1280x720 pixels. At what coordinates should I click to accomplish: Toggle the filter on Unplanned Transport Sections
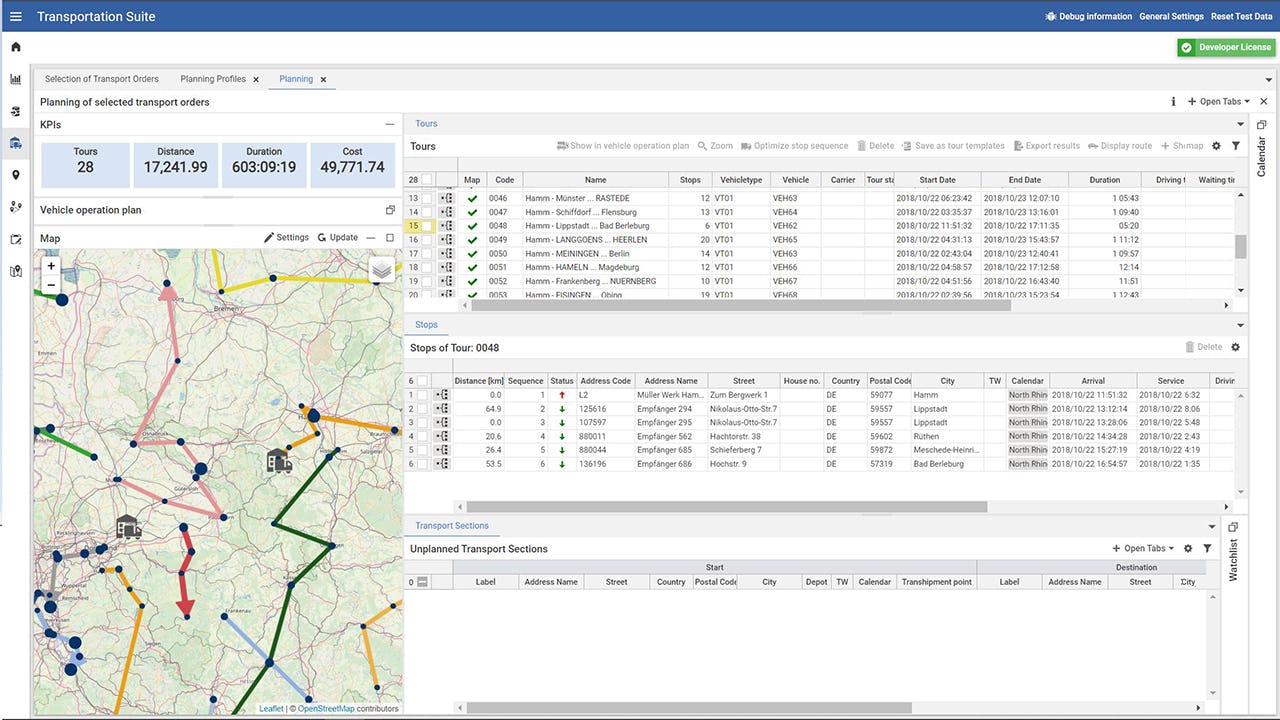[x=1207, y=548]
